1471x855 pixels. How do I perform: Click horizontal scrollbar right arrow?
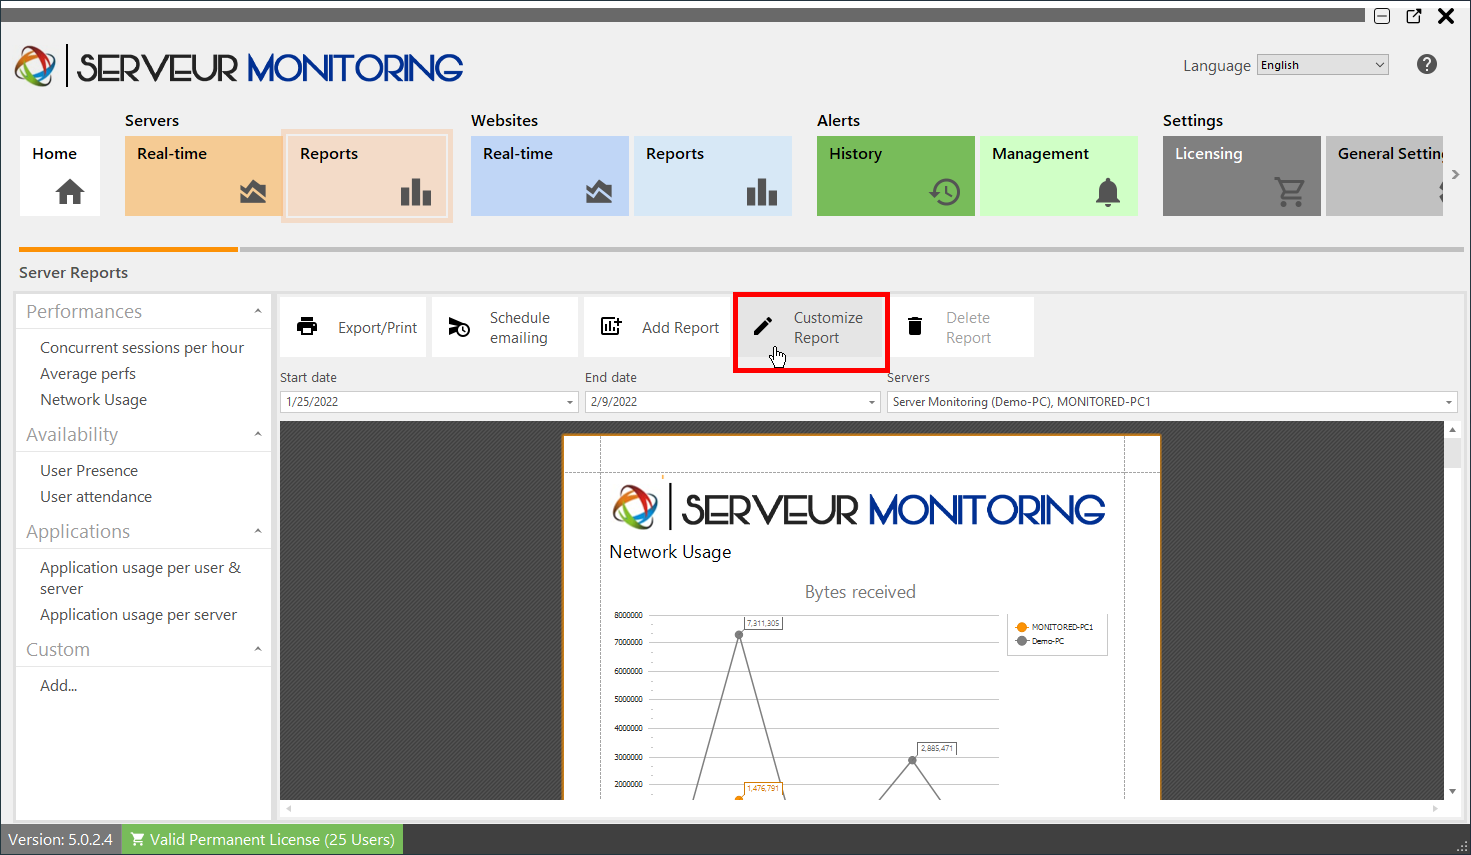click(x=1436, y=808)
